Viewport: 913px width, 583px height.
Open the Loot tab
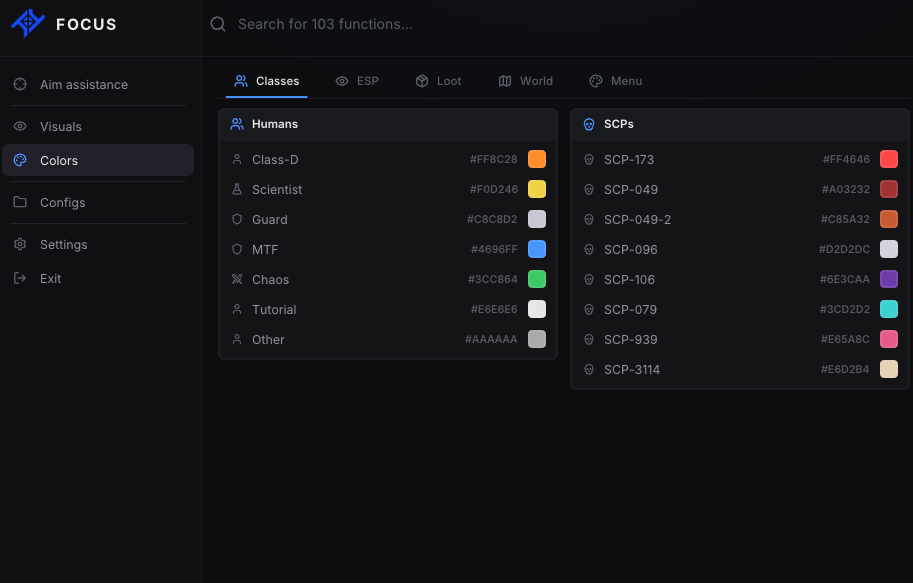[438, 81]
